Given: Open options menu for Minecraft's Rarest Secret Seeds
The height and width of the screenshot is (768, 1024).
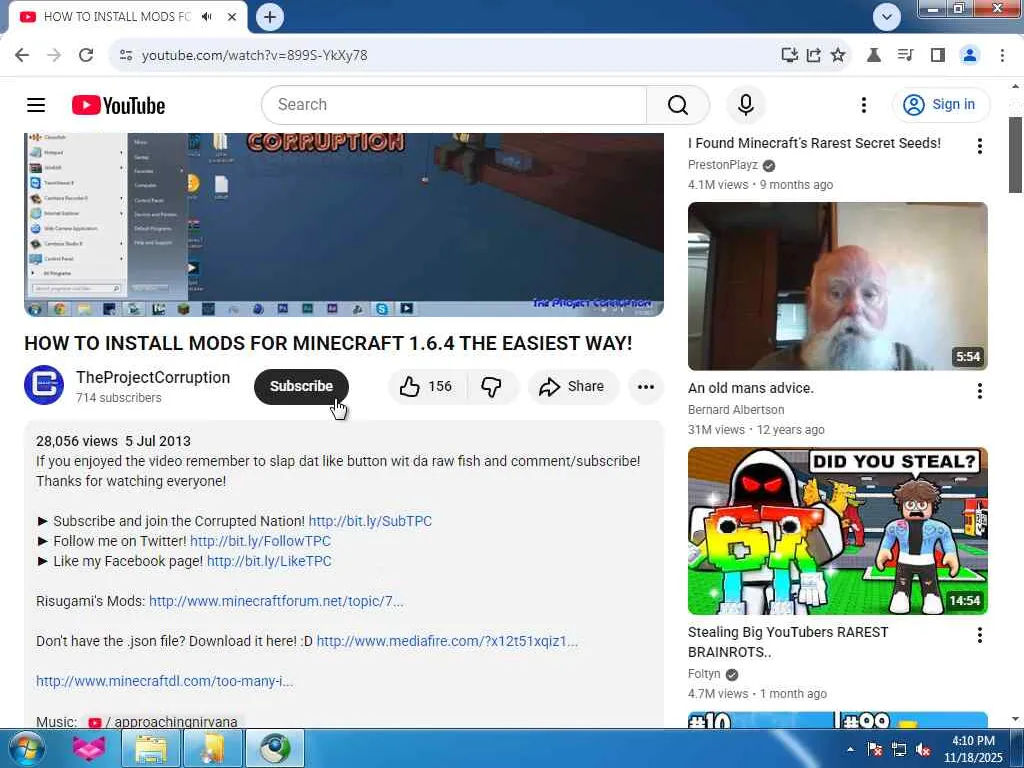Looking at the screenshot, I should (x=980, y=146).
